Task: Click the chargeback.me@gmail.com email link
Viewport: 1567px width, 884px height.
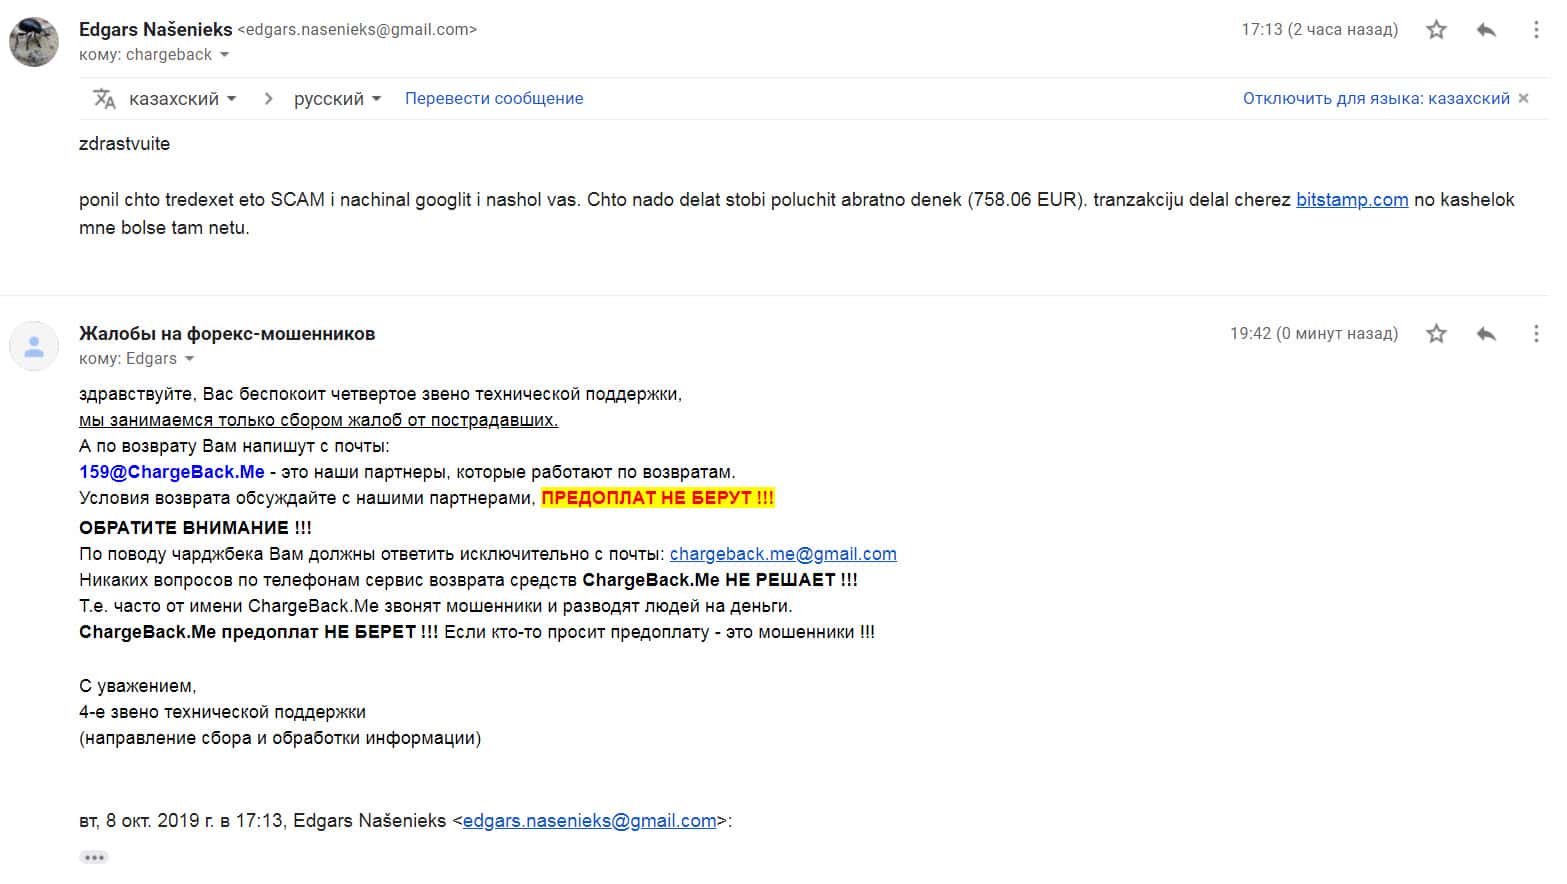Action: coord(783,554)
